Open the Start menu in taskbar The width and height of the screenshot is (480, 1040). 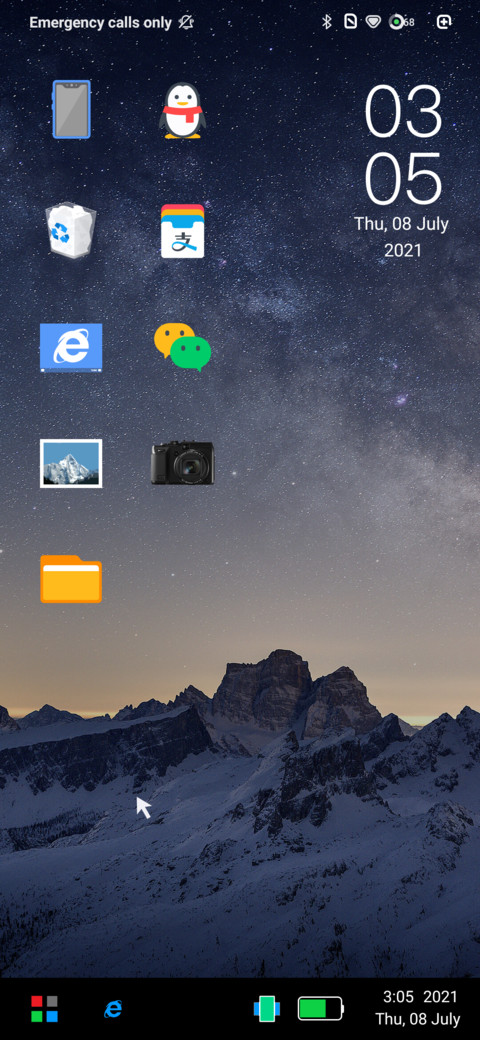[44, 1009]
